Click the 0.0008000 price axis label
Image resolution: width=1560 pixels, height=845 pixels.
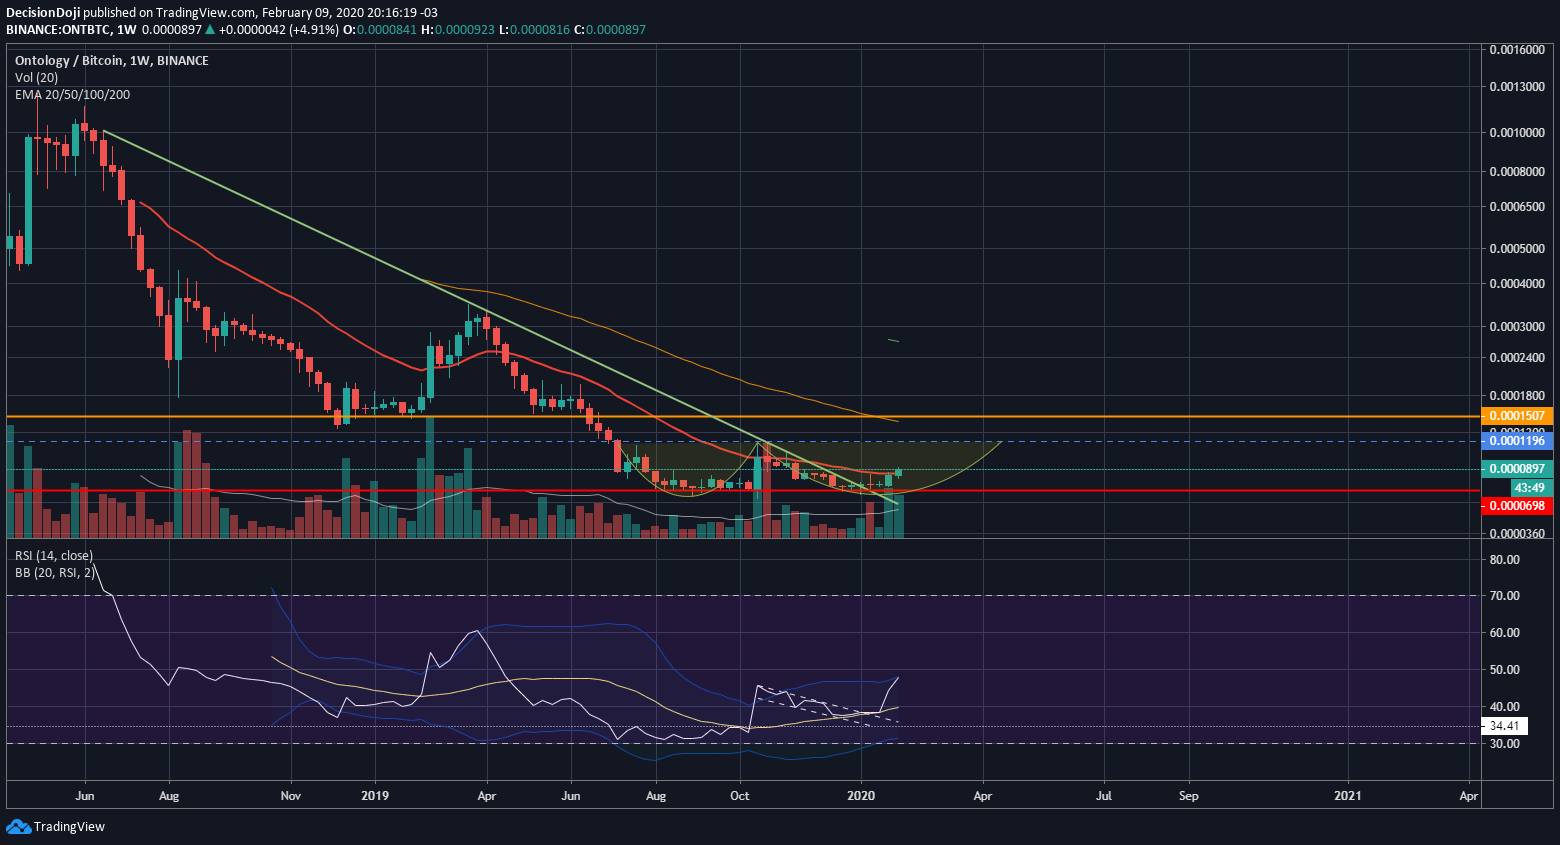pos(1517,172)
